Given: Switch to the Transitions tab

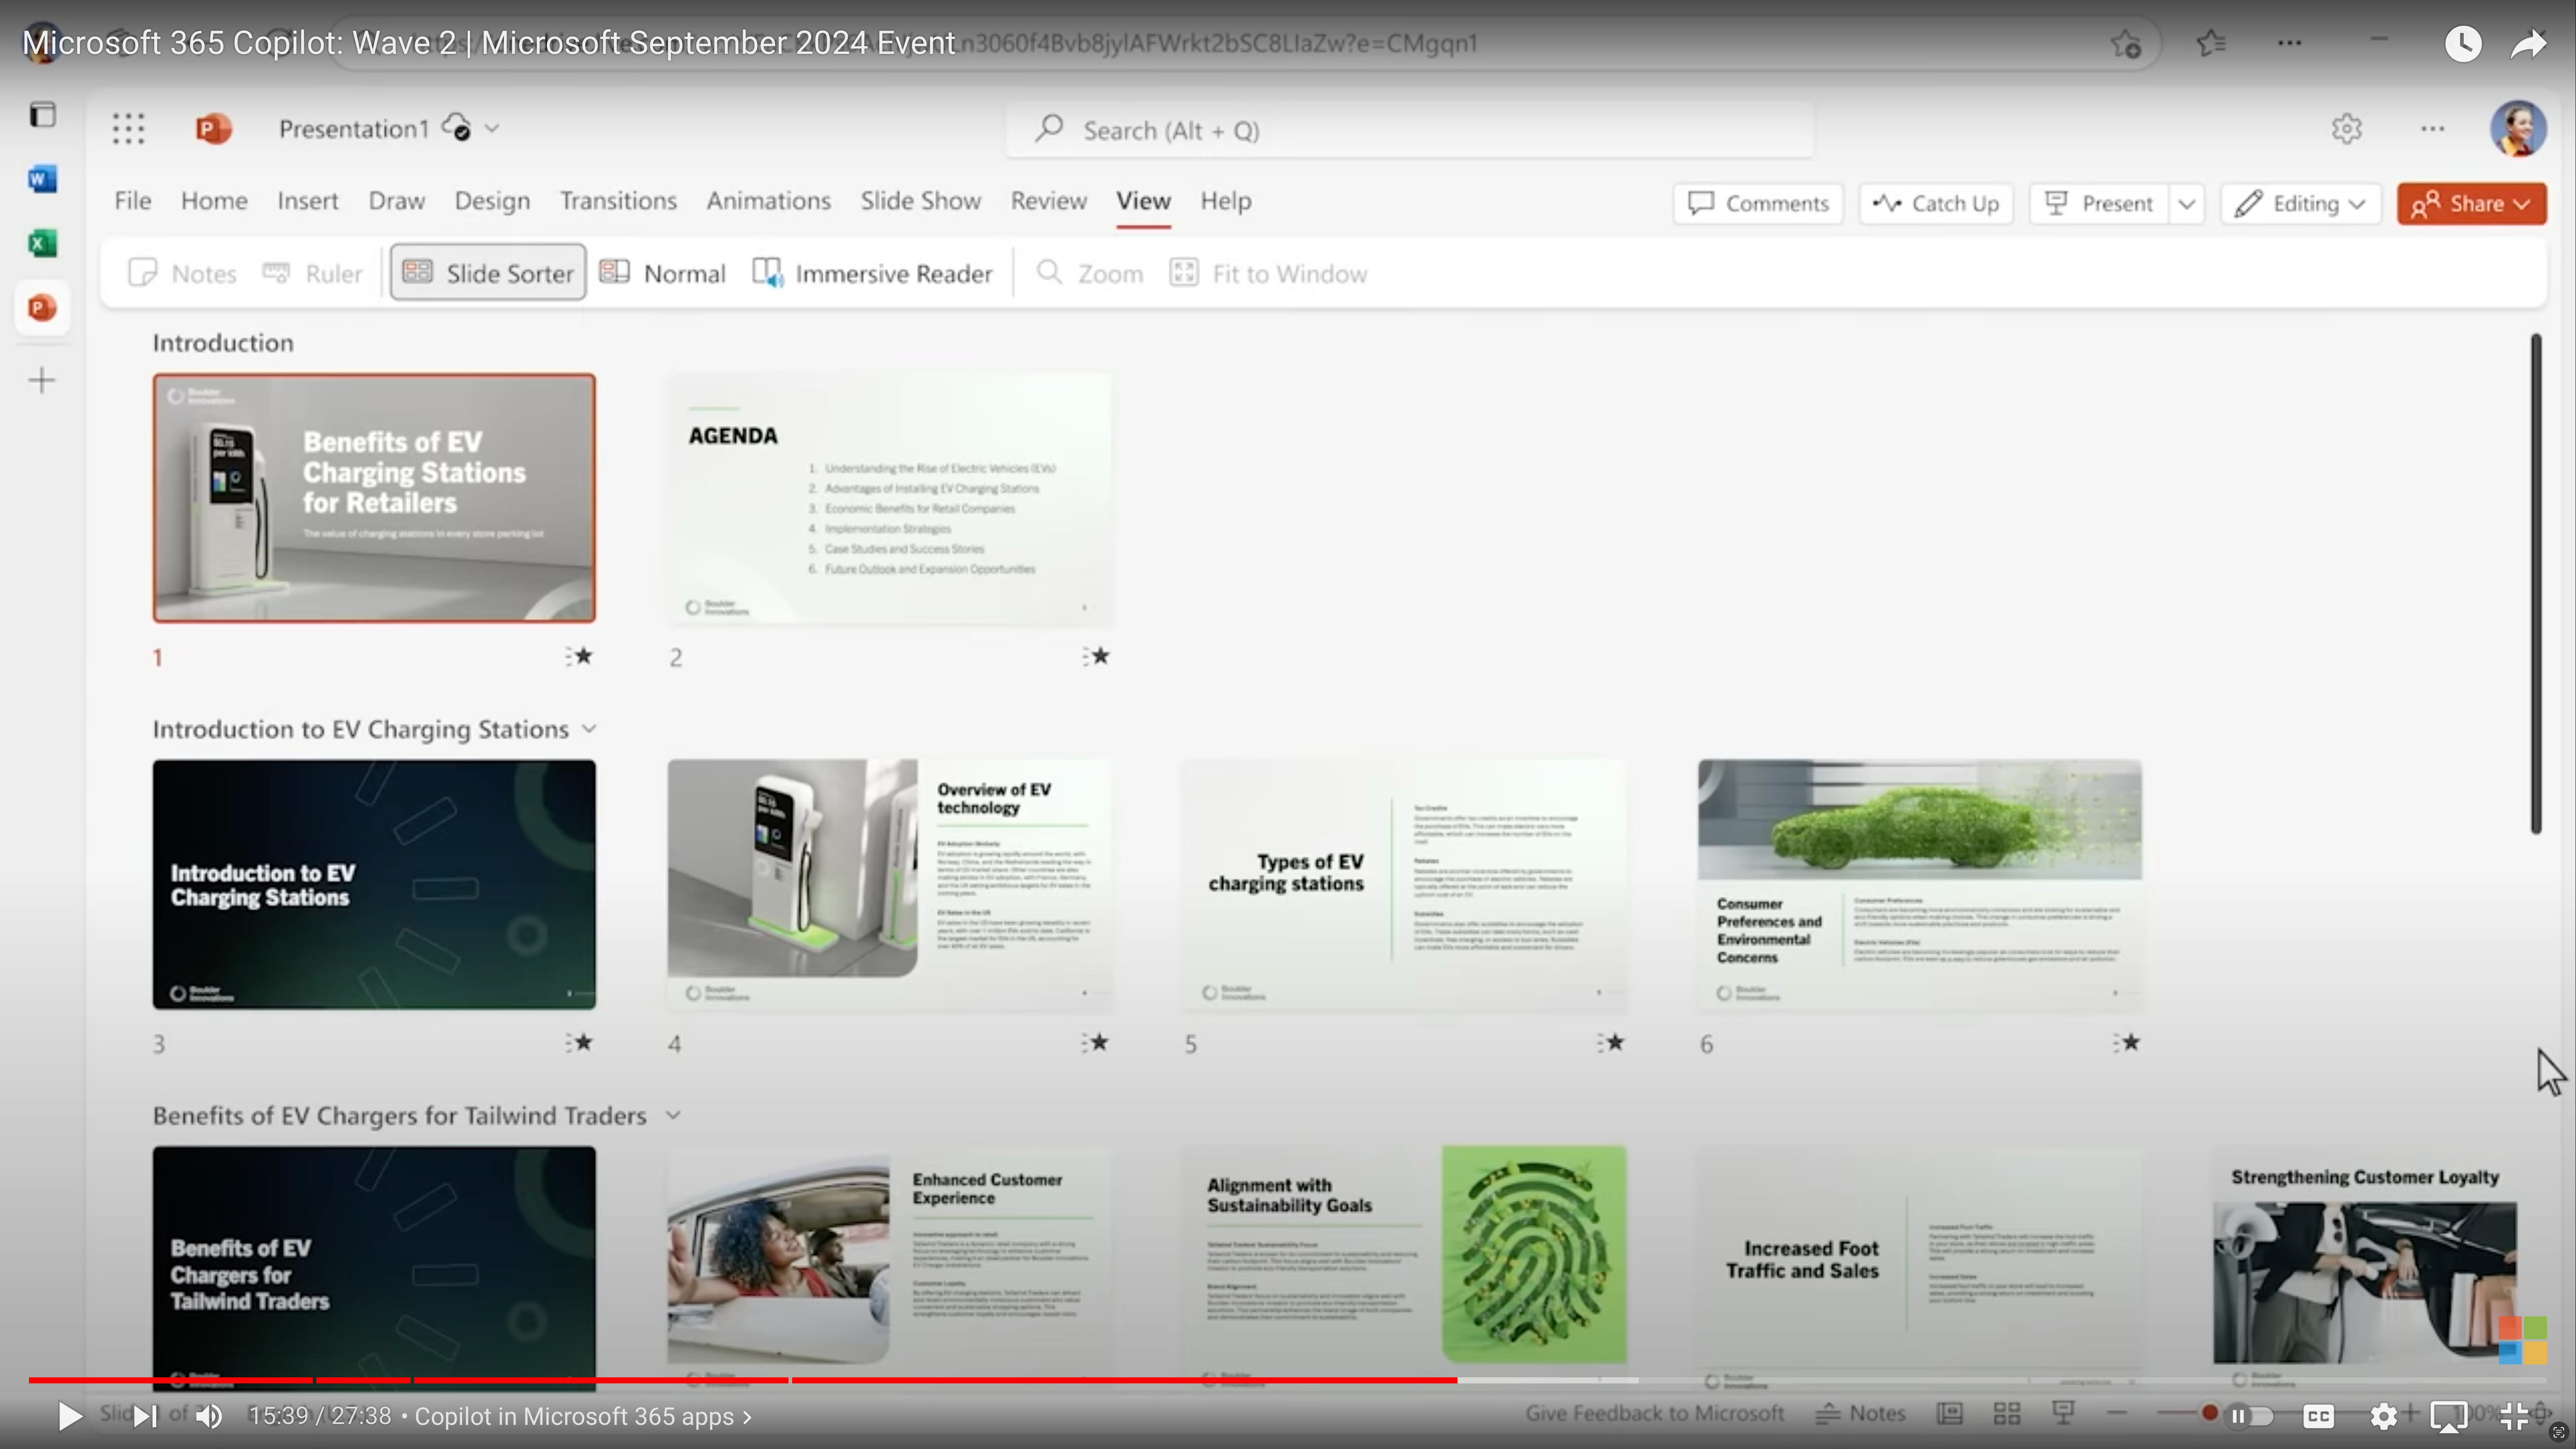Looking at the screenshot, I should coord(618,201).
